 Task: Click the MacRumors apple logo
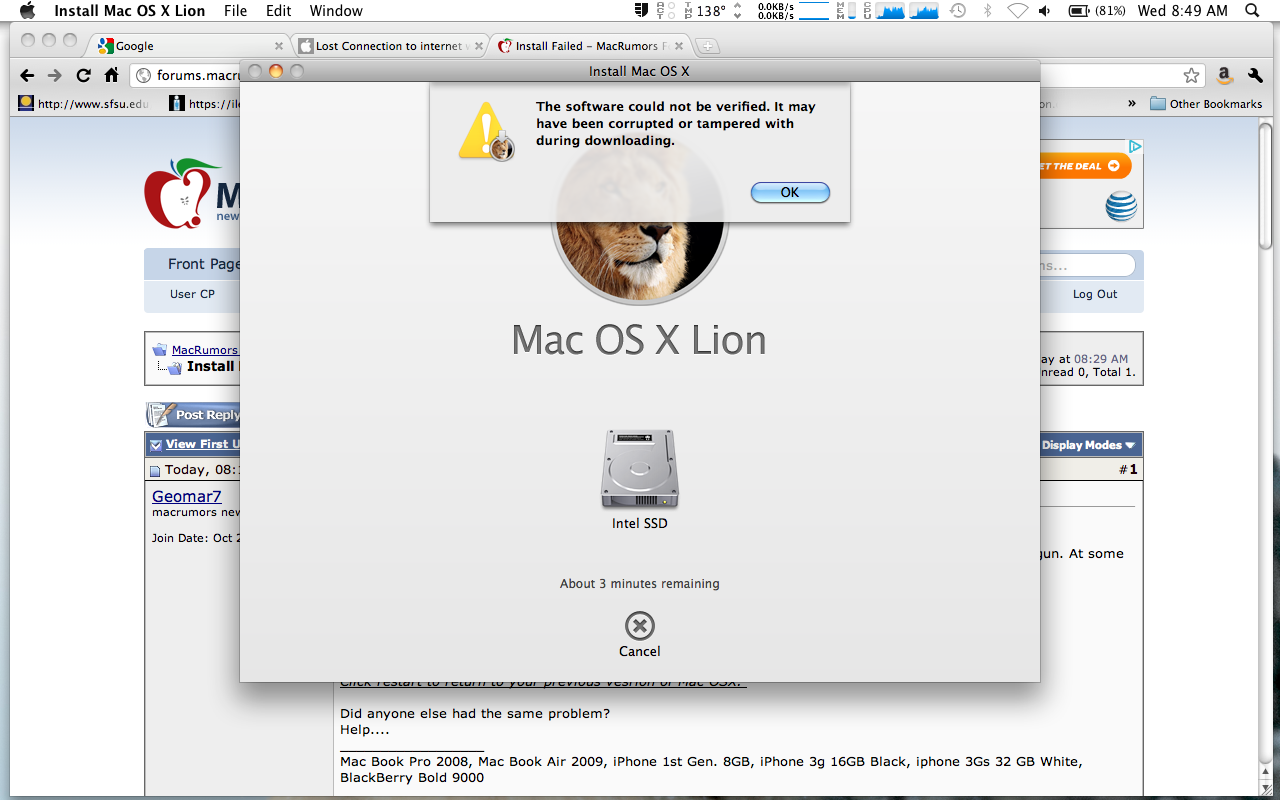click(x=182, y=194)
